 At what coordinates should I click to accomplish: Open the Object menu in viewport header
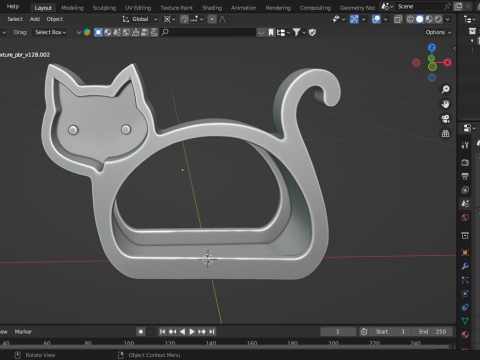pos(55,19)
